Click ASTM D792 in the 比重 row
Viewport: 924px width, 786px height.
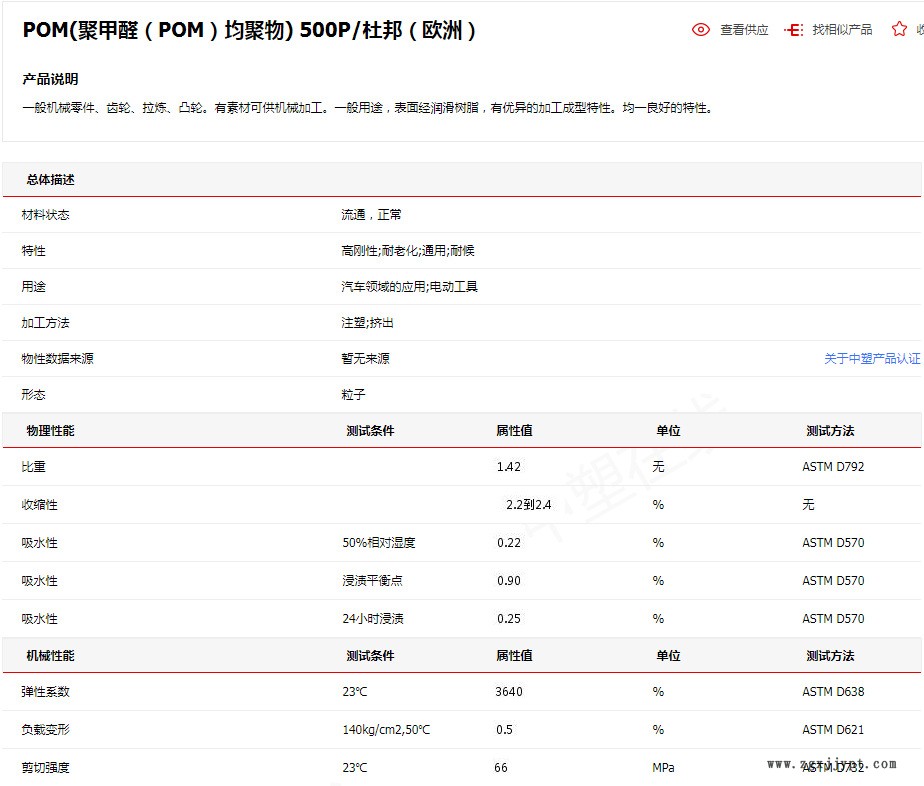[833, 467]
